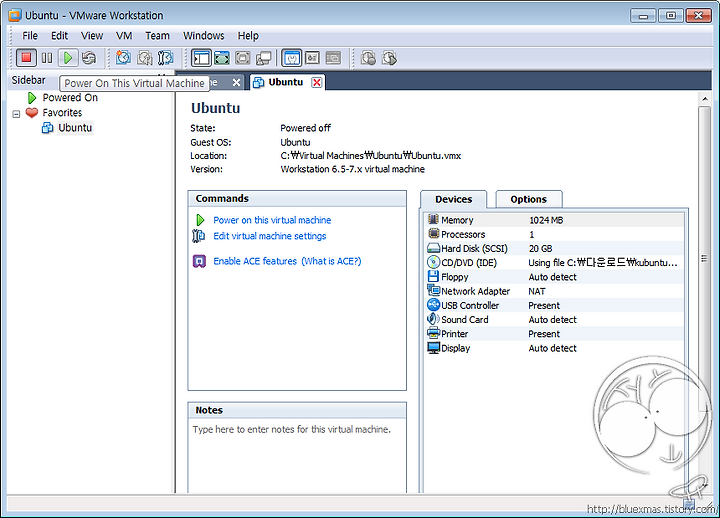Click the Notes text area
This screenshot has width=720, height=518.
pos(297,456)
